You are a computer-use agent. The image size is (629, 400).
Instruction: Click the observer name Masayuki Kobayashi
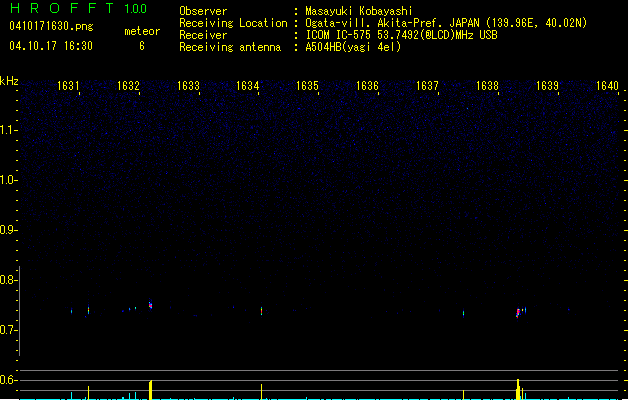(x=359, y=11)
